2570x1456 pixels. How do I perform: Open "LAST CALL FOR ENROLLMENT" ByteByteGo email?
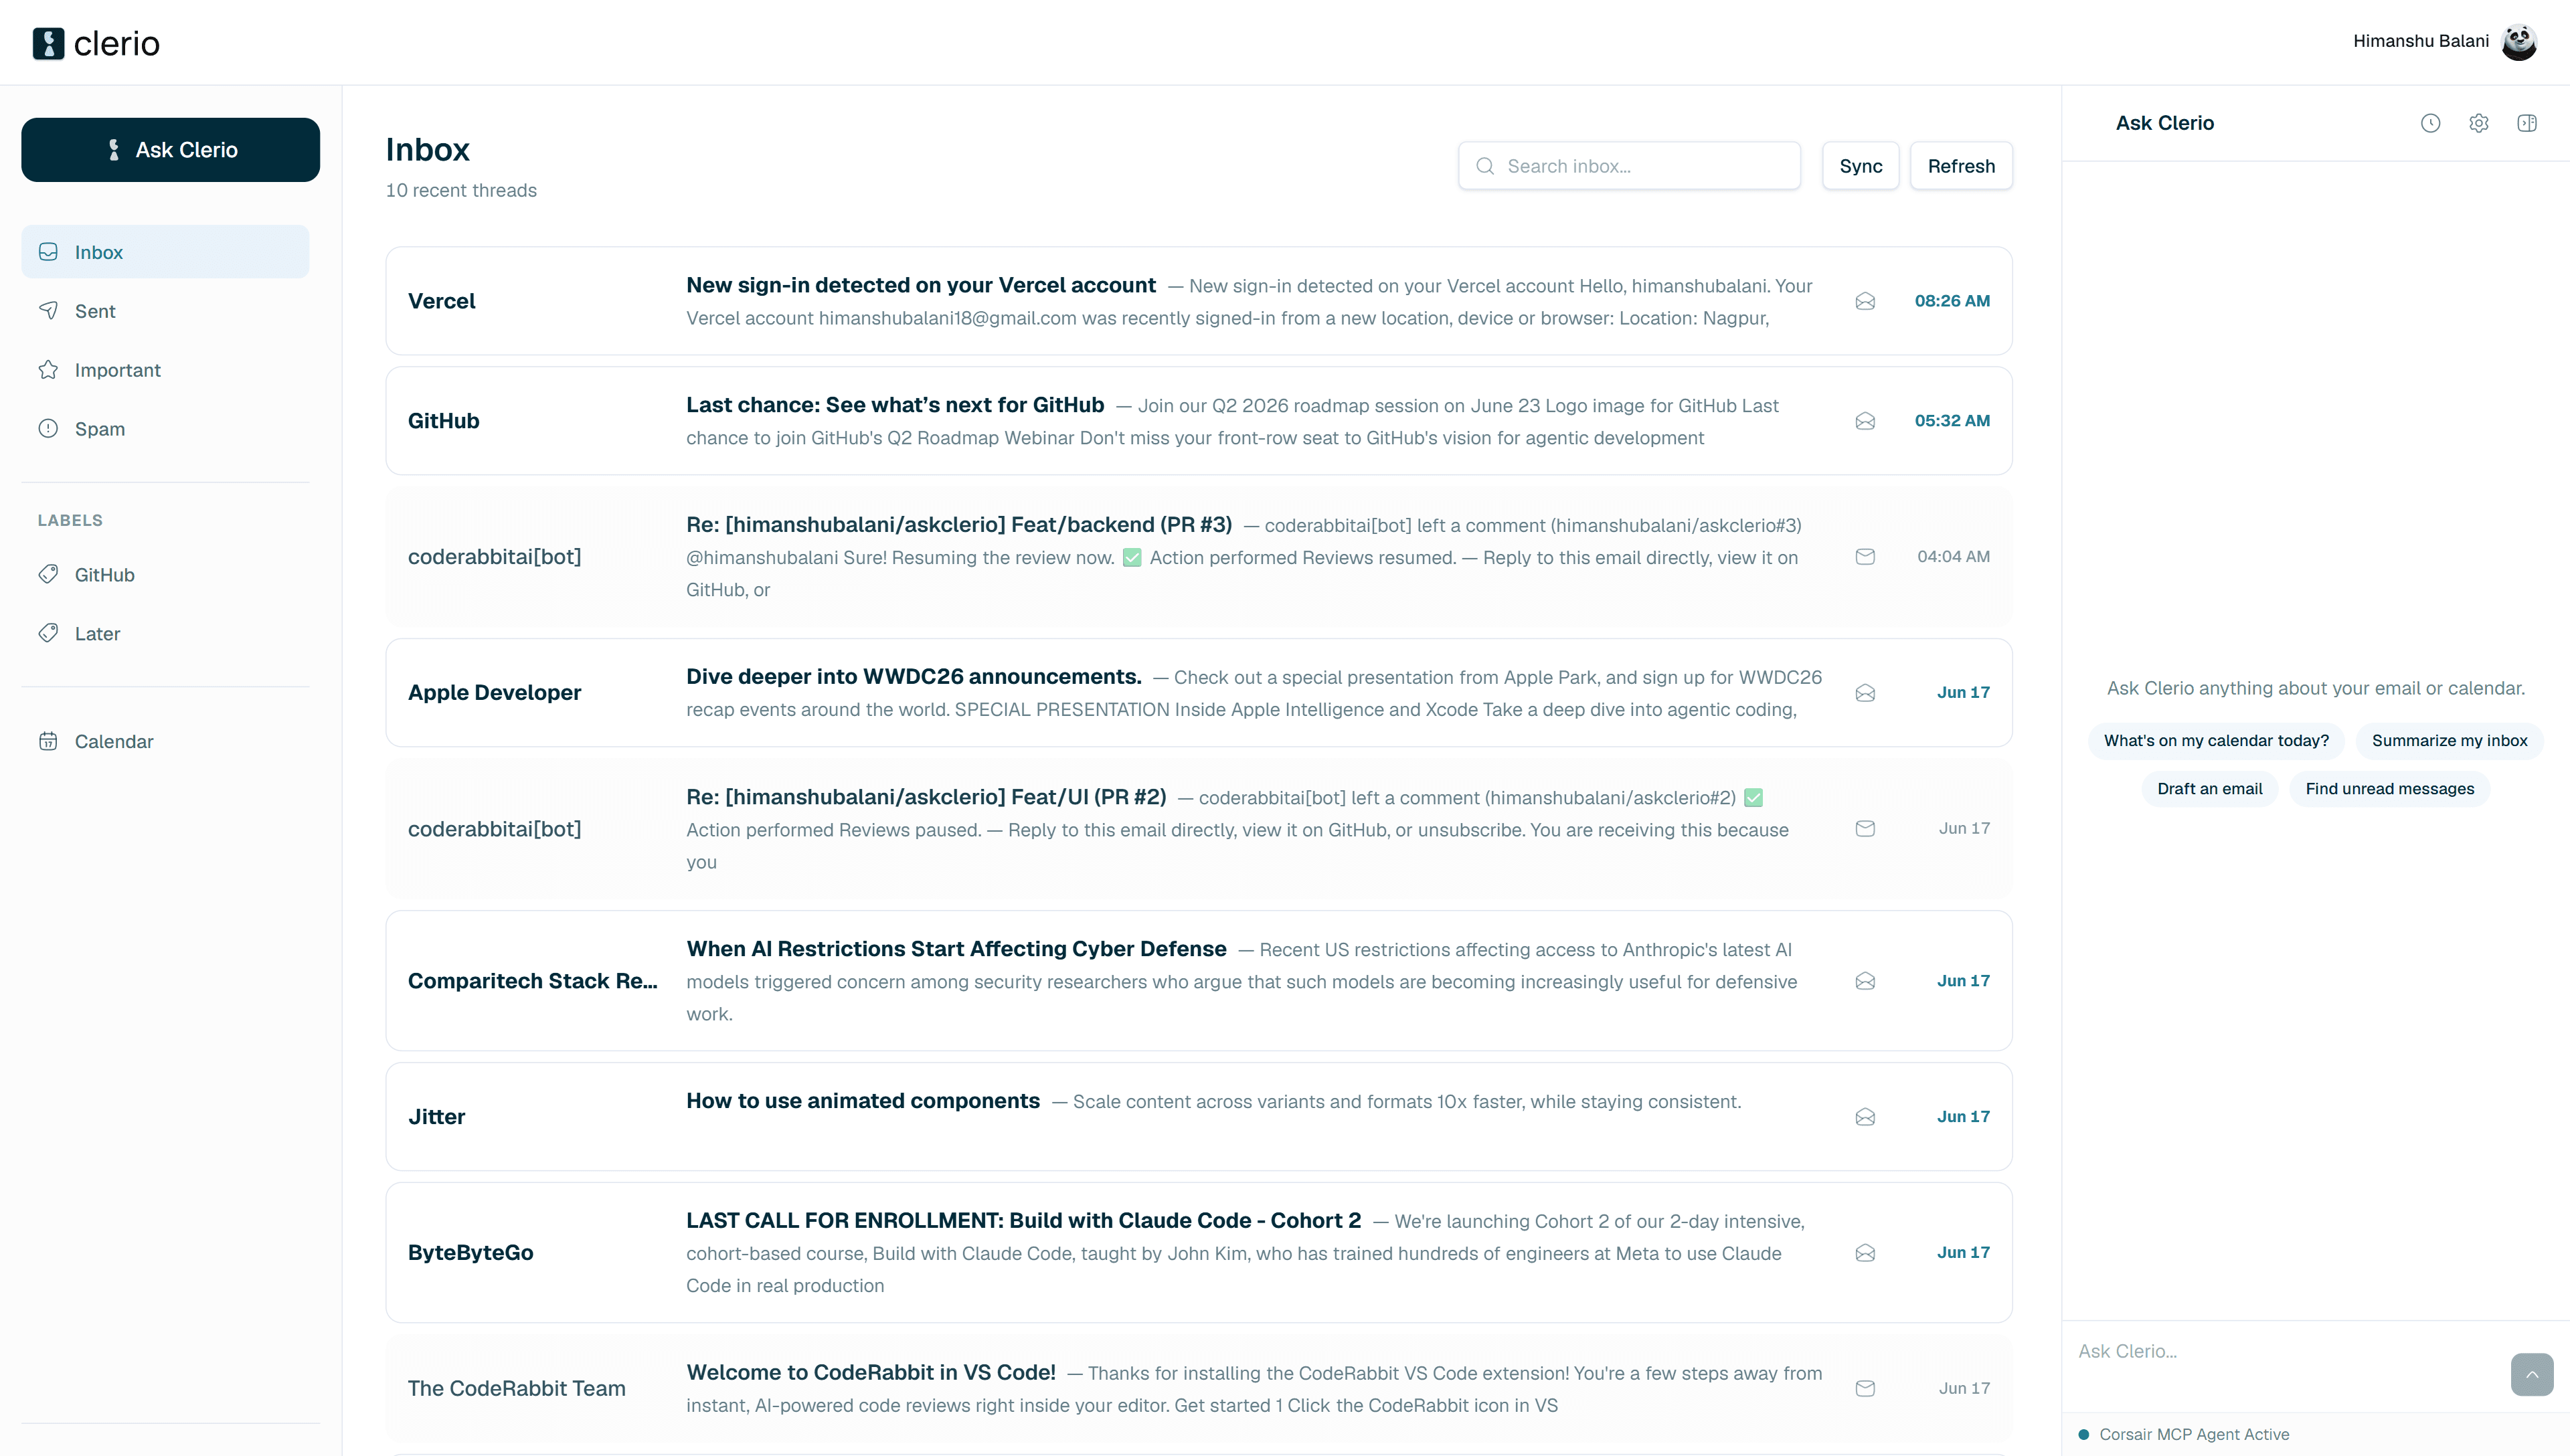[1198, 1253]
